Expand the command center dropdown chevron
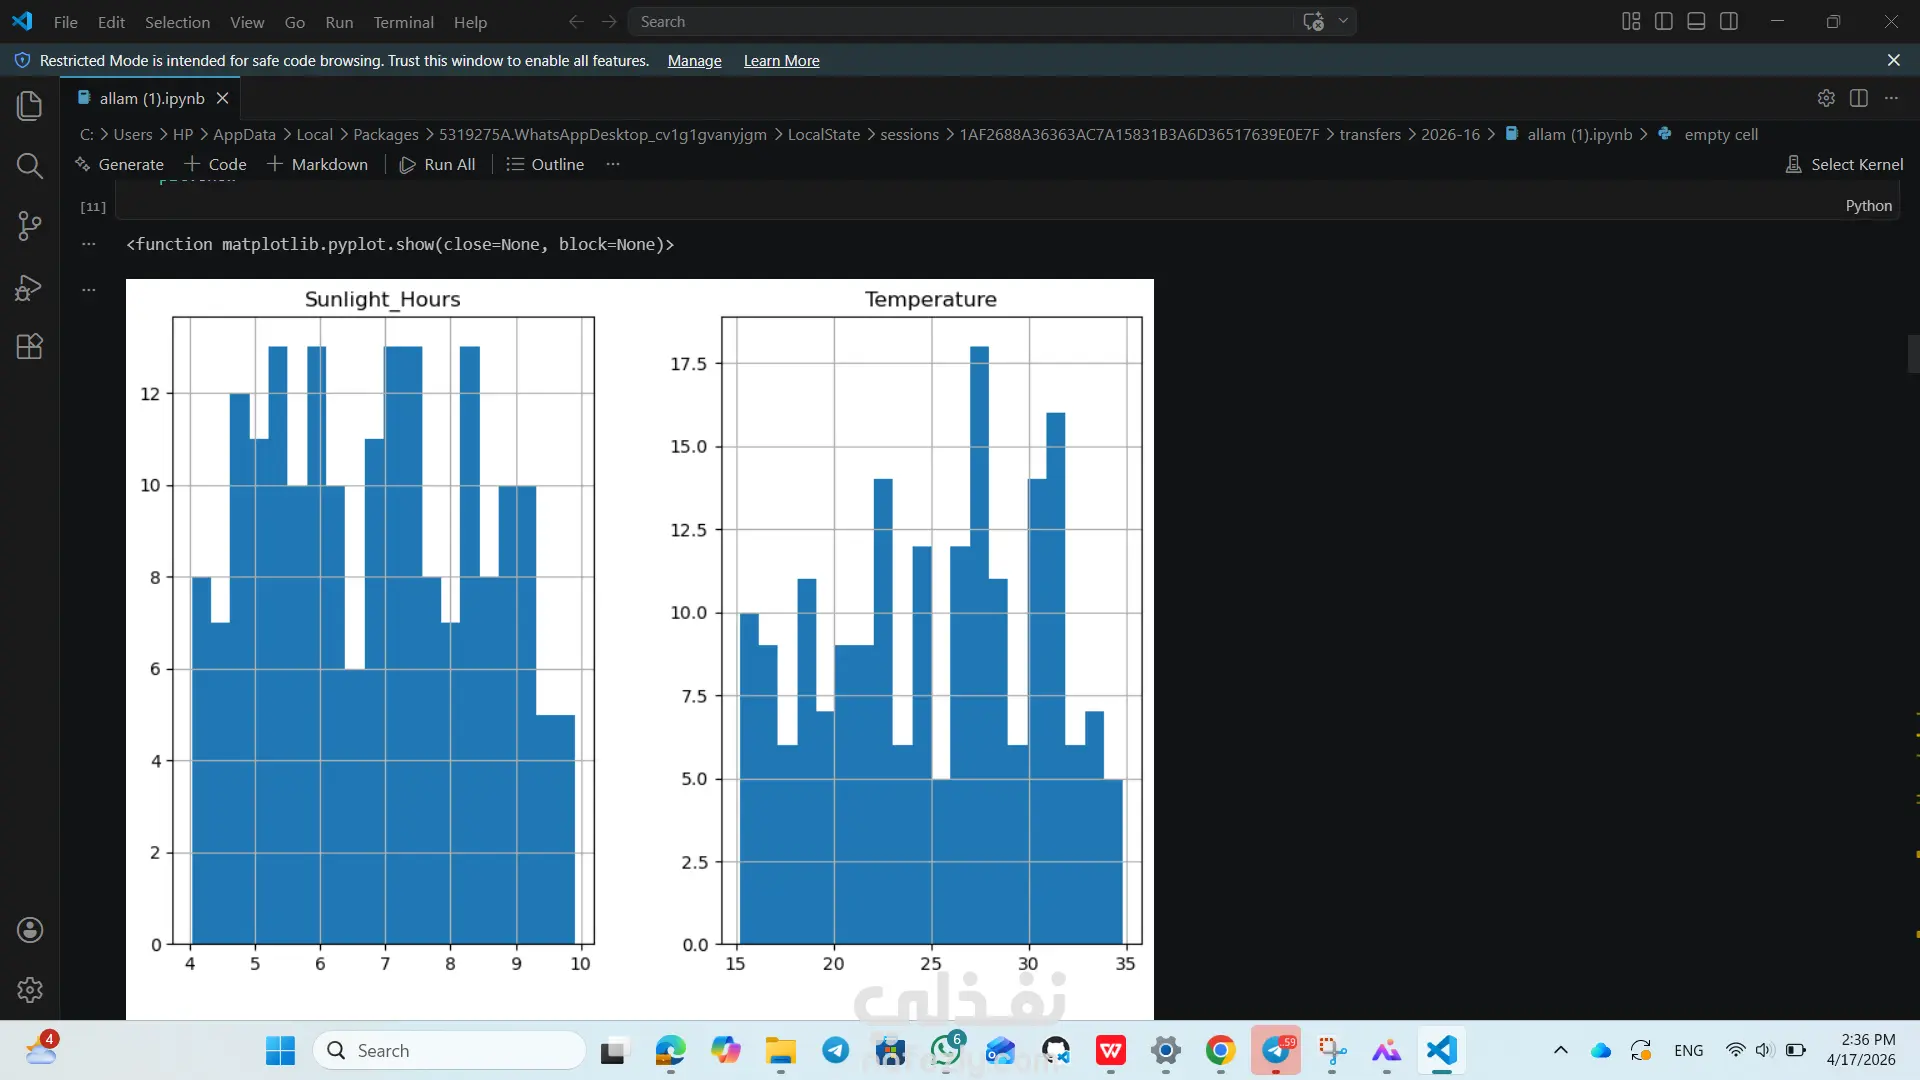 tap(1343, 21)
